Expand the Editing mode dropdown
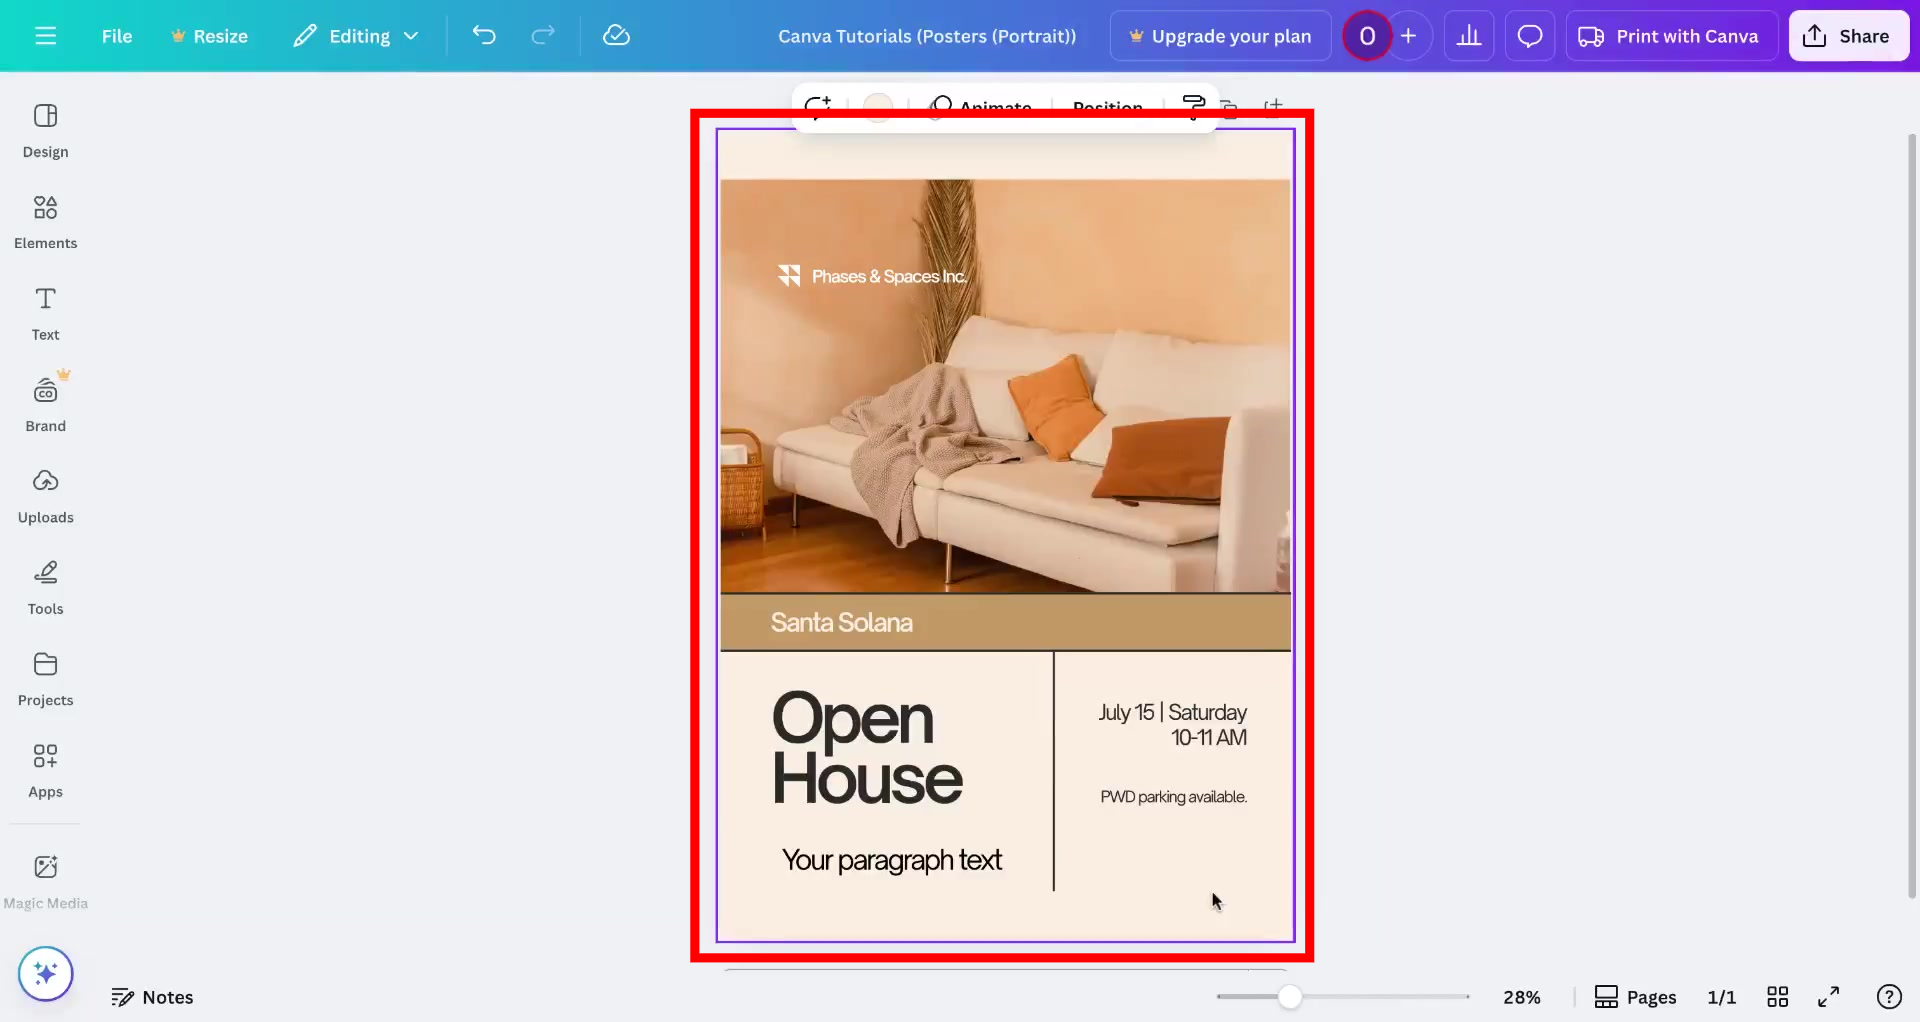 [x=355, y=35]
